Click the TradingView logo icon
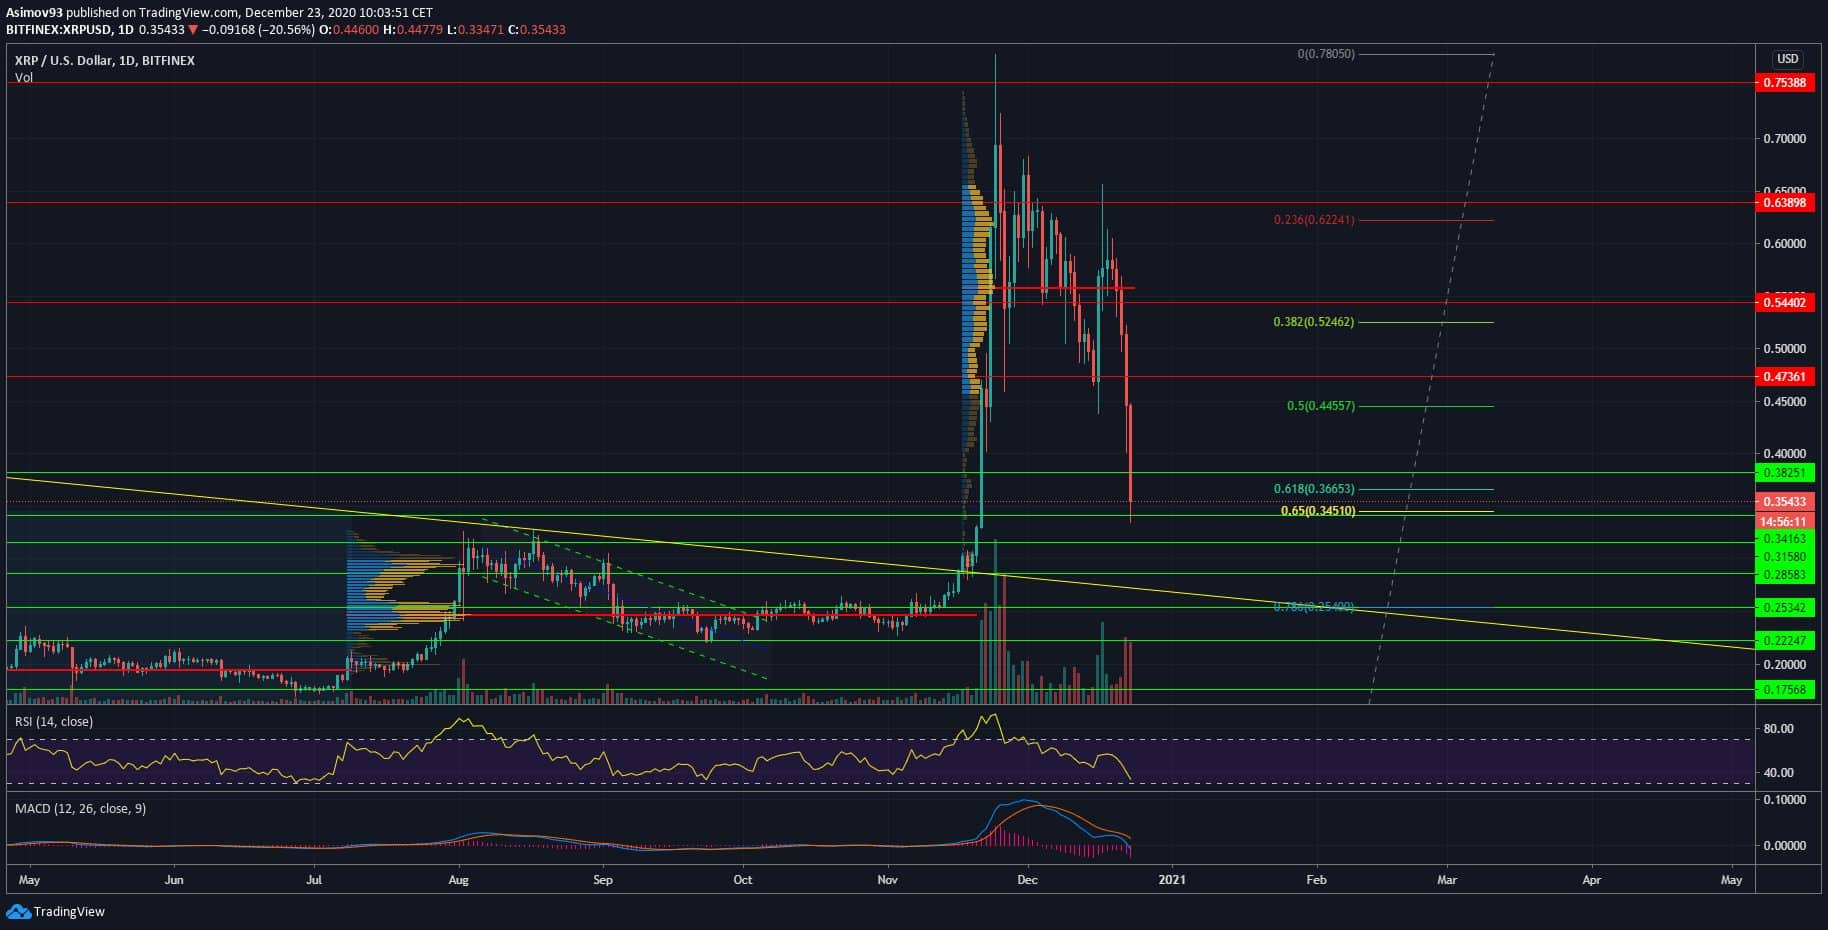The height and width of the screenshot is (930, 1828). 17,911
